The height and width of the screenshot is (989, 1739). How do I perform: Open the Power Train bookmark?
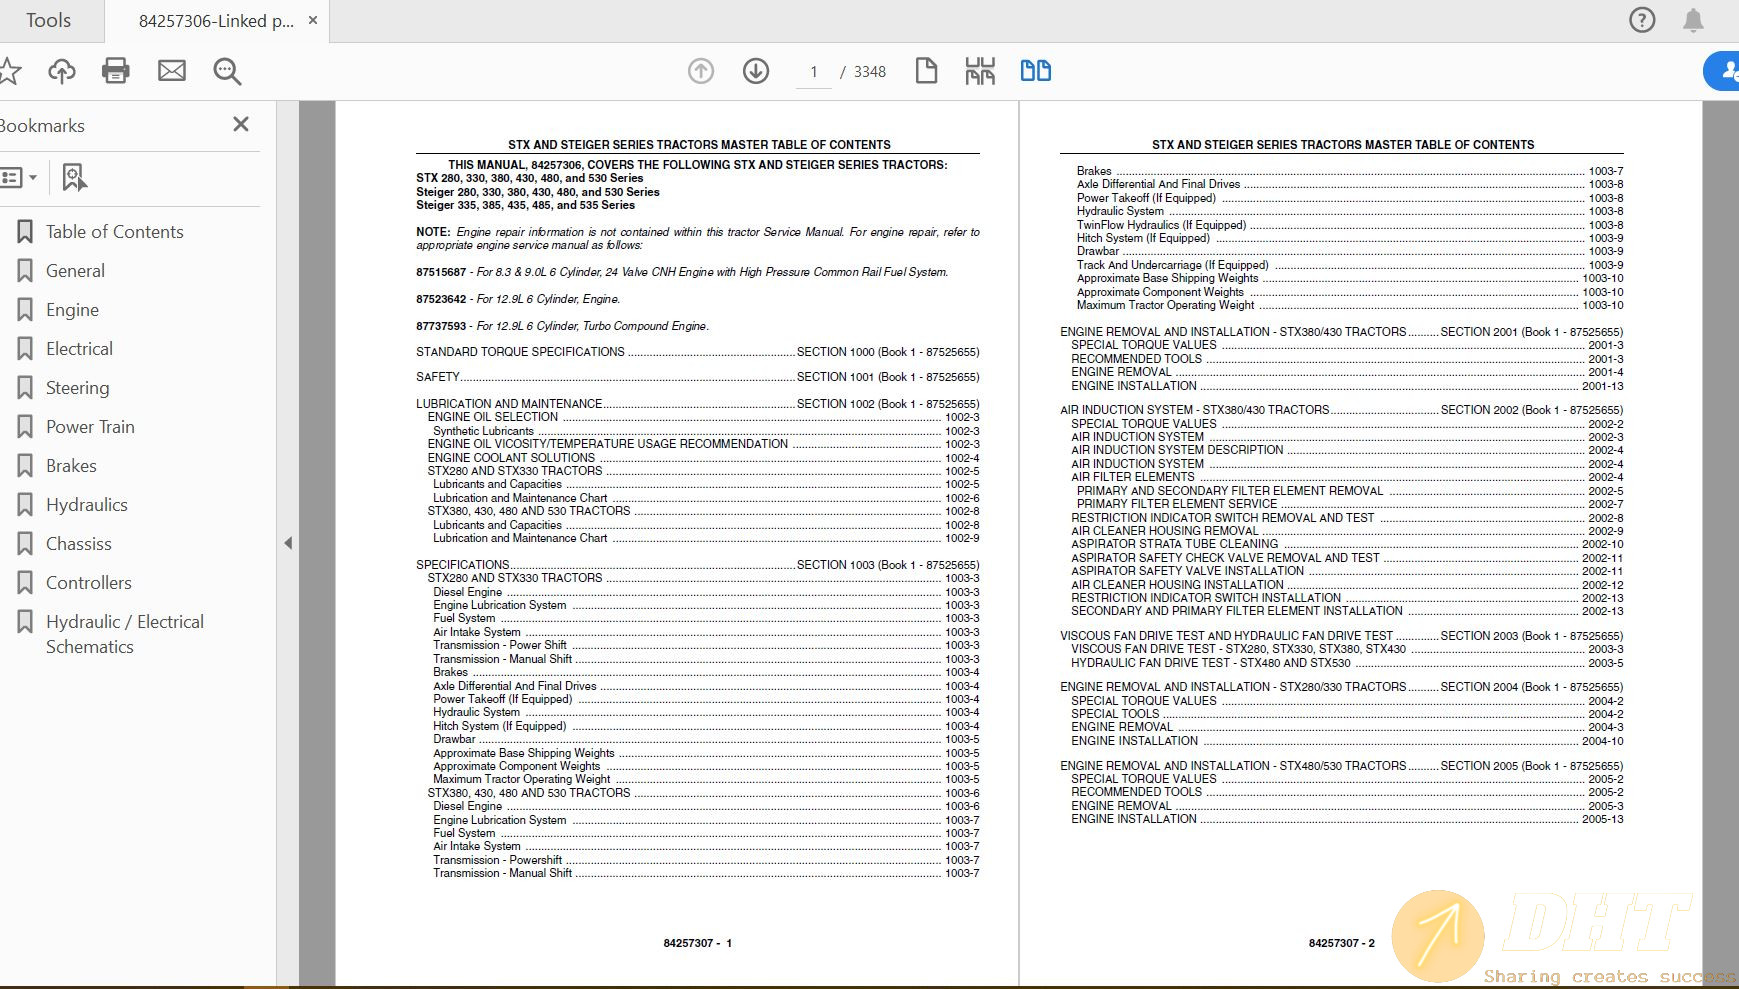[x=90, y=427]
